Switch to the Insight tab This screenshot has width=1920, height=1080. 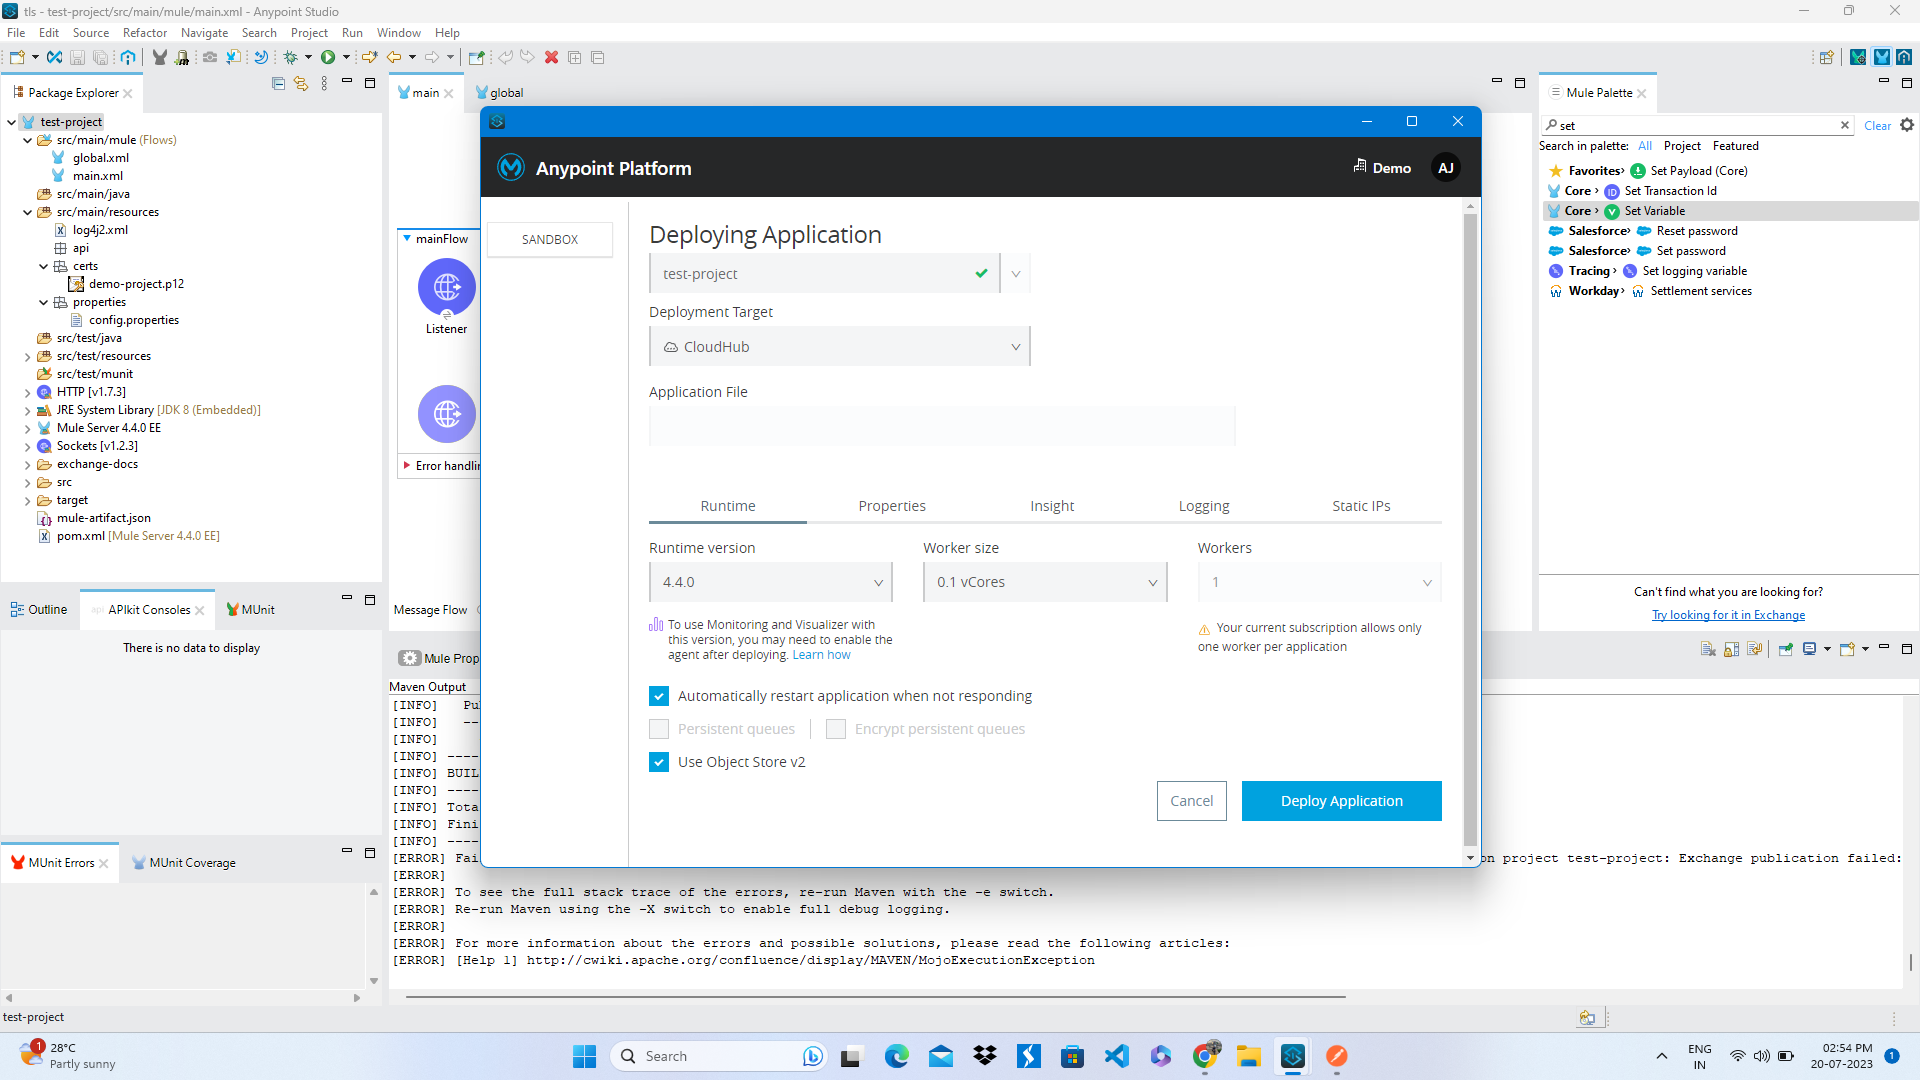click(x=1052, y=506)
